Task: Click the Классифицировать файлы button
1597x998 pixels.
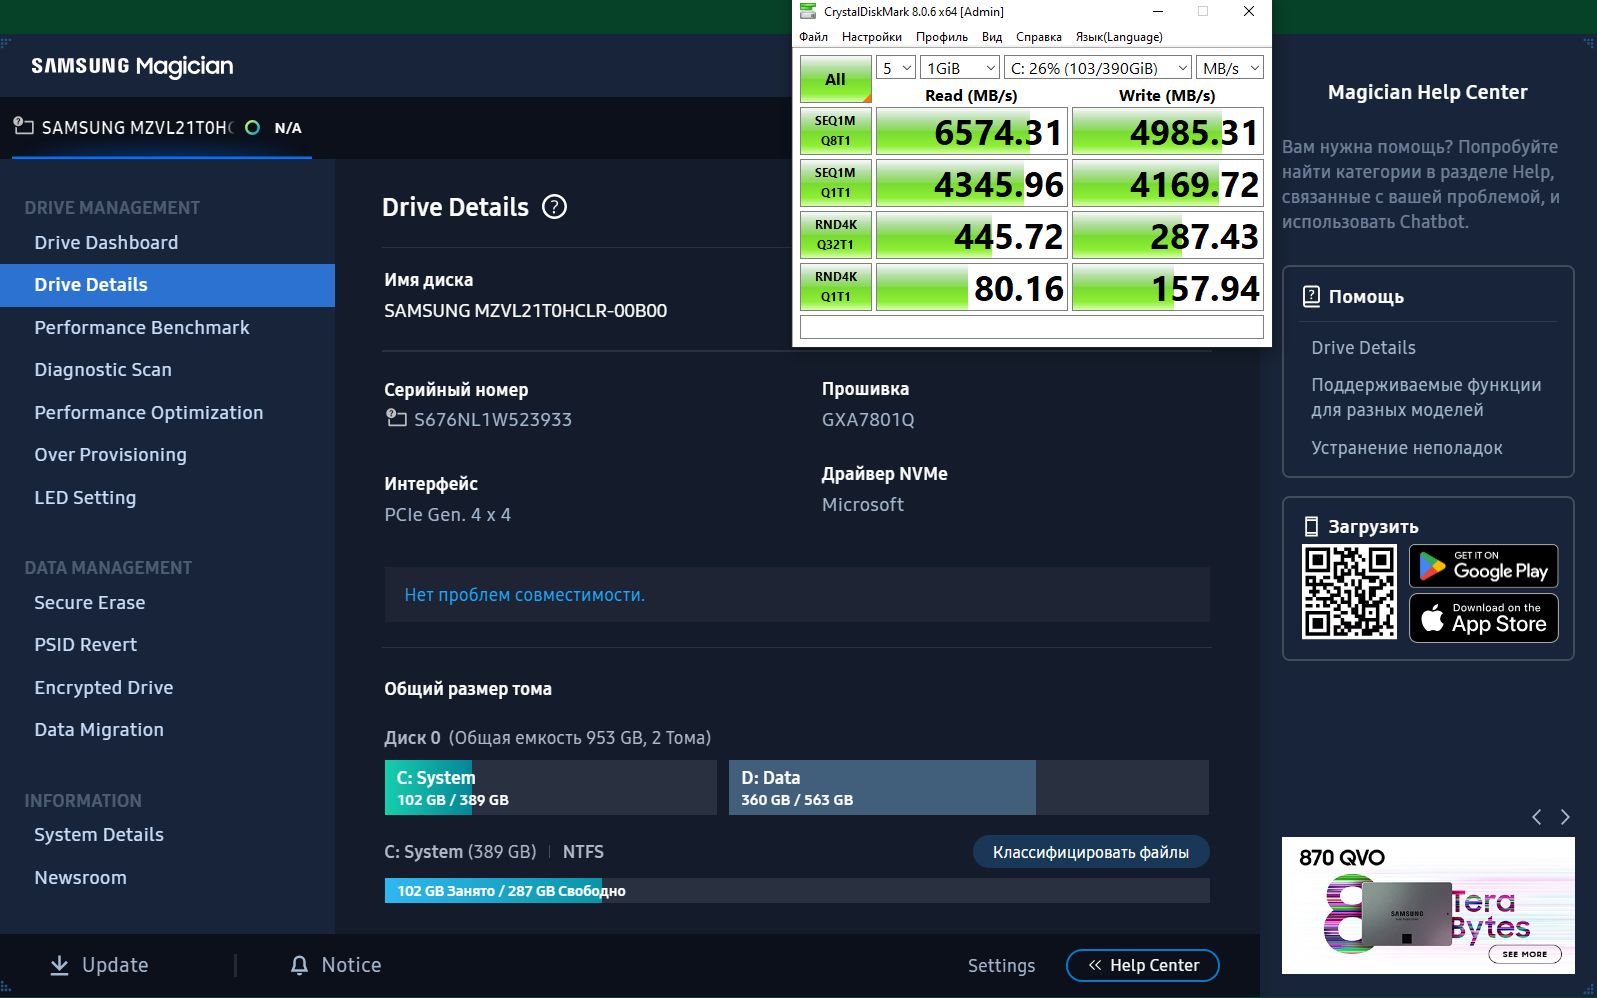Action: [1091, 852]
